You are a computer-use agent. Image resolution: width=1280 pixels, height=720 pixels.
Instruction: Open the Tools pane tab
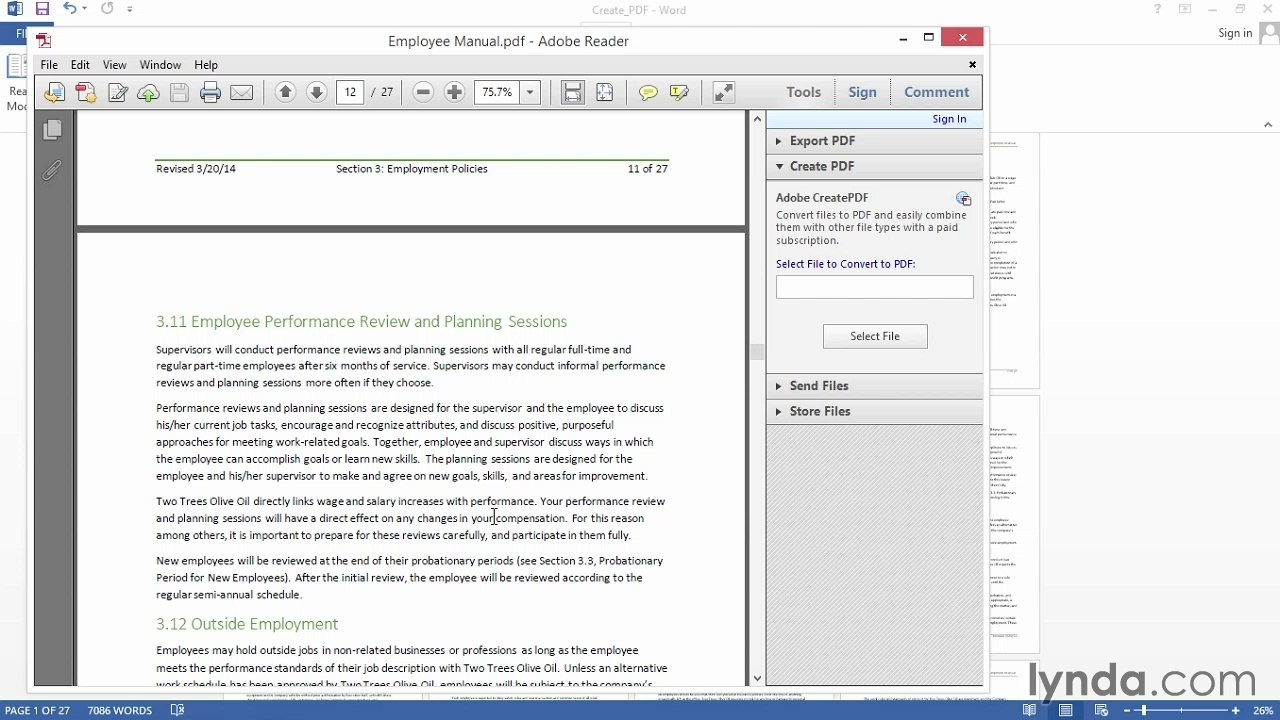803,92
